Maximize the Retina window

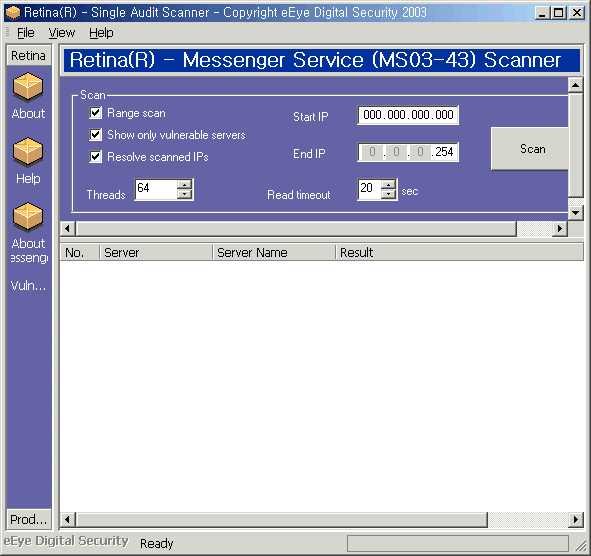558,13
